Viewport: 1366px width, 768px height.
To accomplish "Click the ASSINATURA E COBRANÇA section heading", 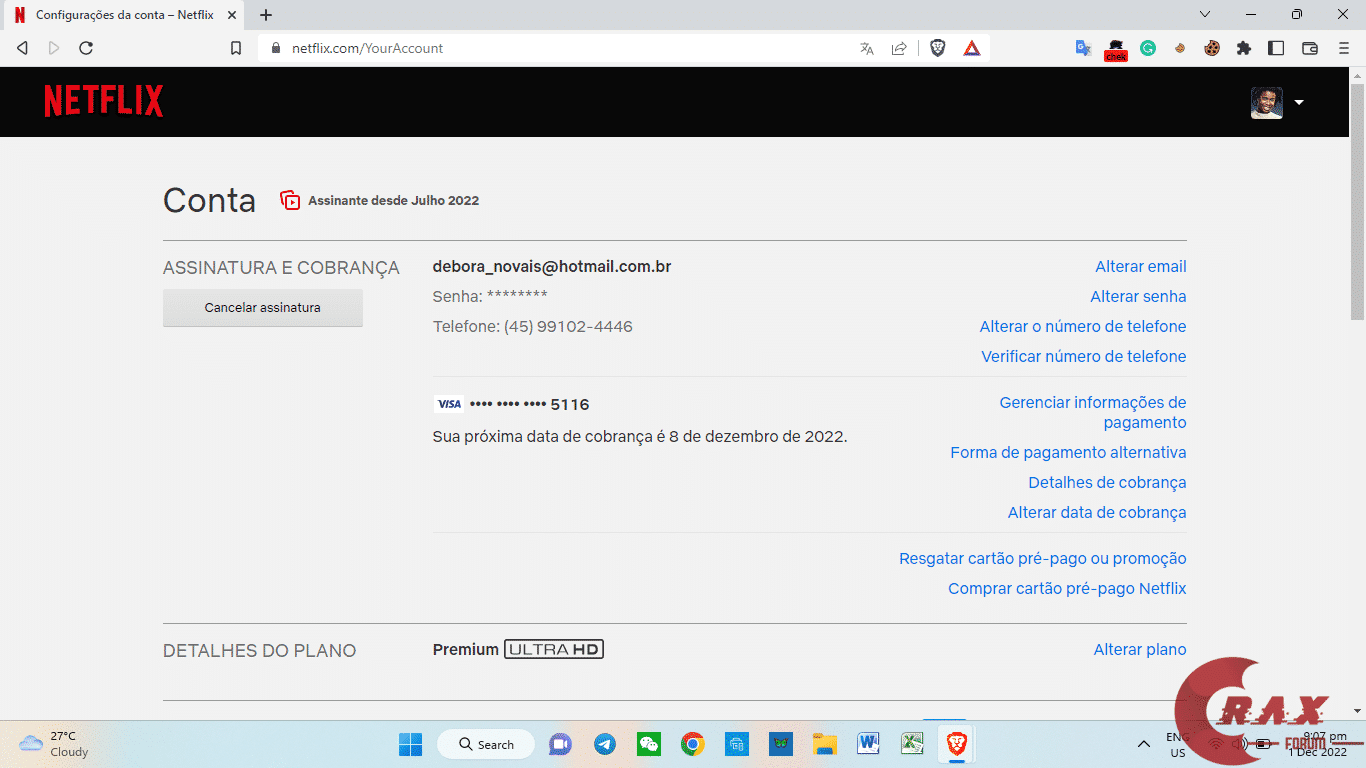I will [x=281, y=268].
